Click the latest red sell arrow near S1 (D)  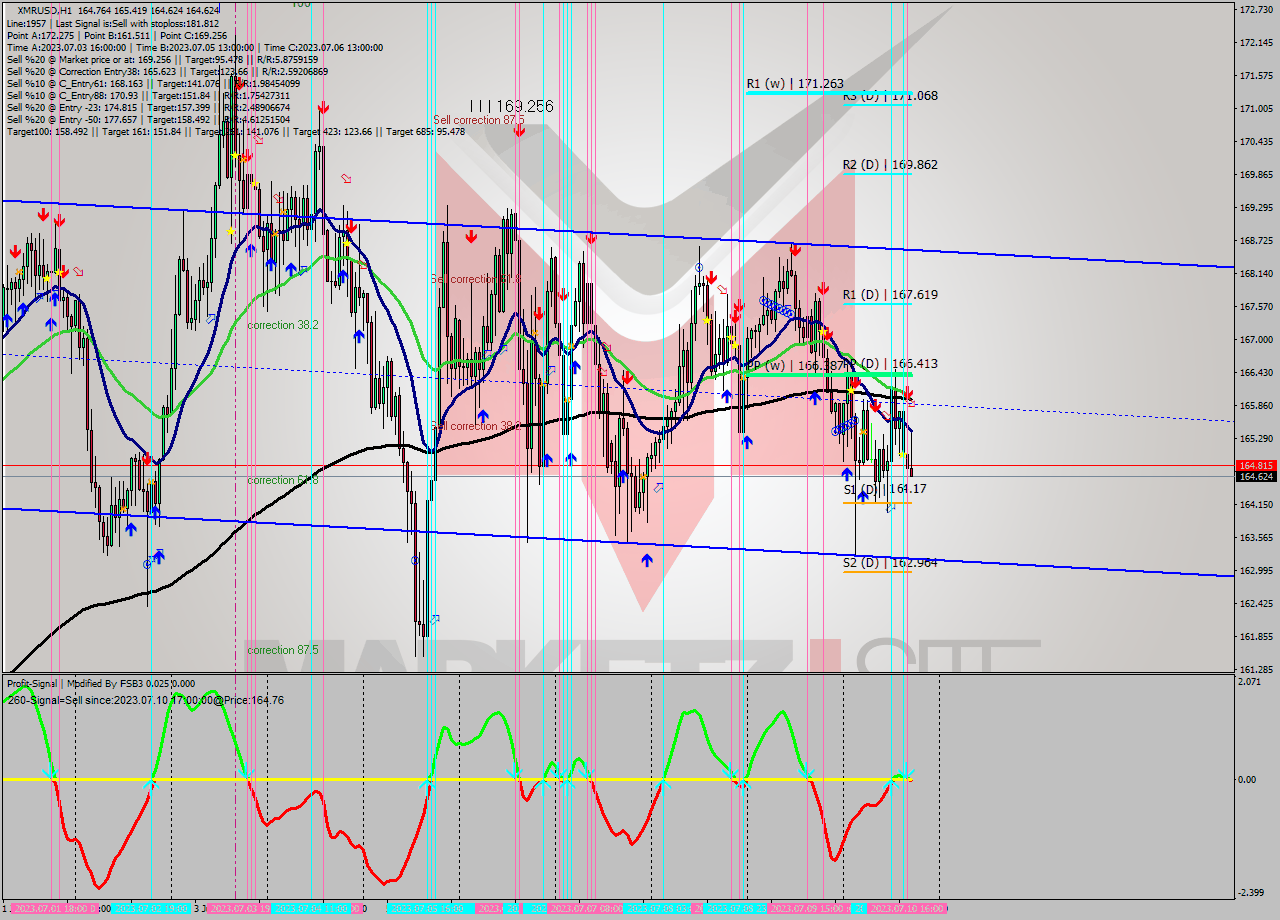point(908,392)
